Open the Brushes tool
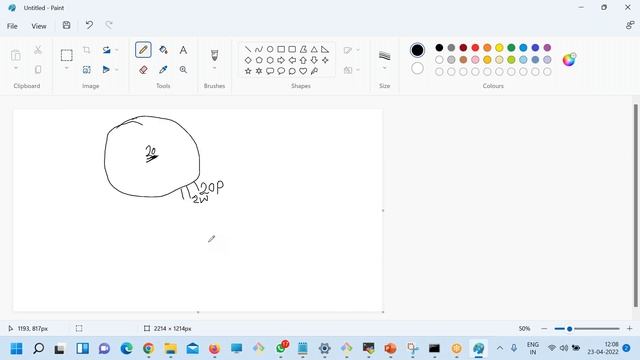Viewport: 640px width, 360px height. [x=214, y=55]
